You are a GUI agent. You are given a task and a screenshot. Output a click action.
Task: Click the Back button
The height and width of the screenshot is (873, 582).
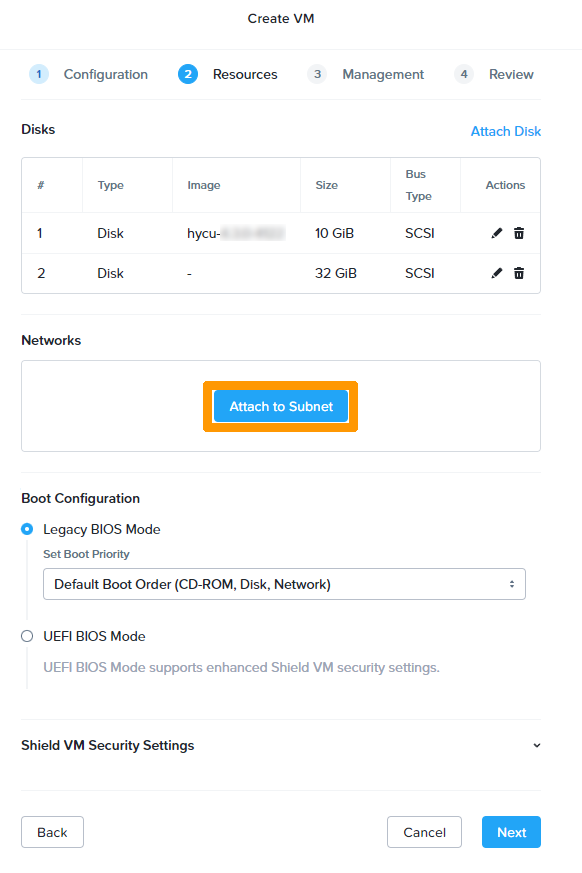pyautogui.click(x=52, y=832)
